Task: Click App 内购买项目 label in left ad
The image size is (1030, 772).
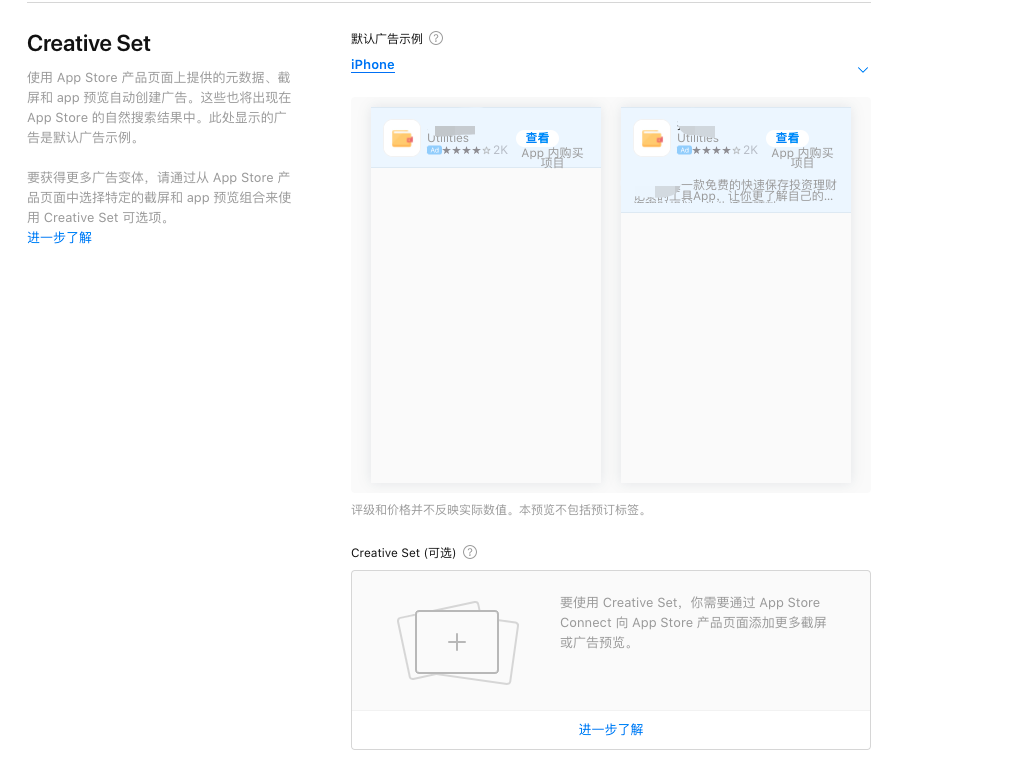Action: 552,157
